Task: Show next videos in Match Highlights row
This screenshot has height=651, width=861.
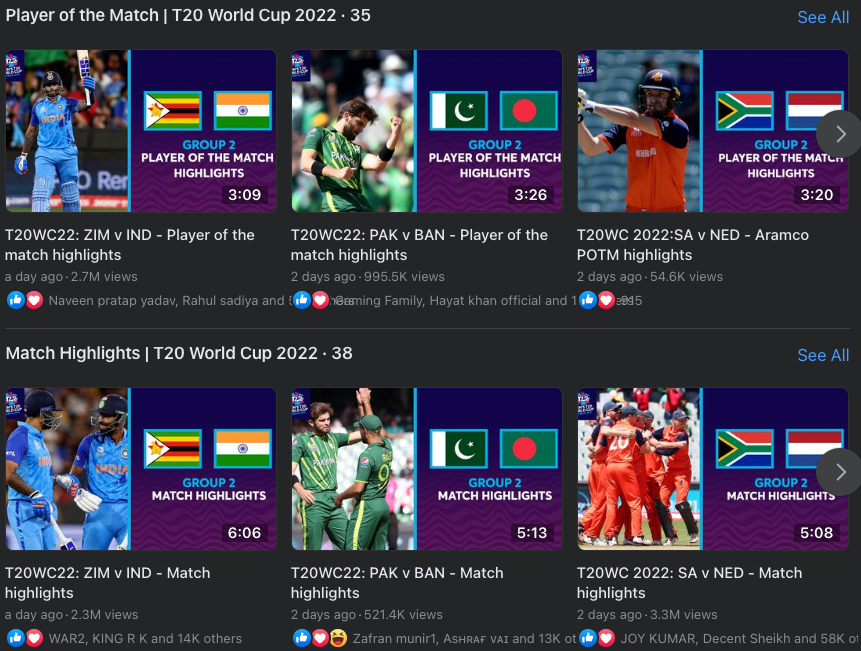Action: (x=840, y=472)
